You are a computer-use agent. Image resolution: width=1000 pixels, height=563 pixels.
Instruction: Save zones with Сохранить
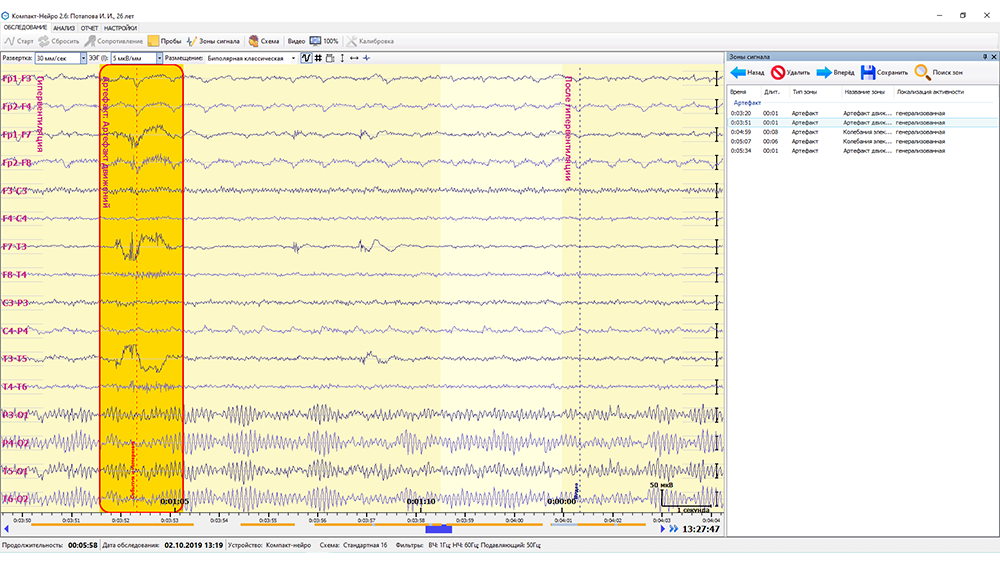tap(884, 73)
